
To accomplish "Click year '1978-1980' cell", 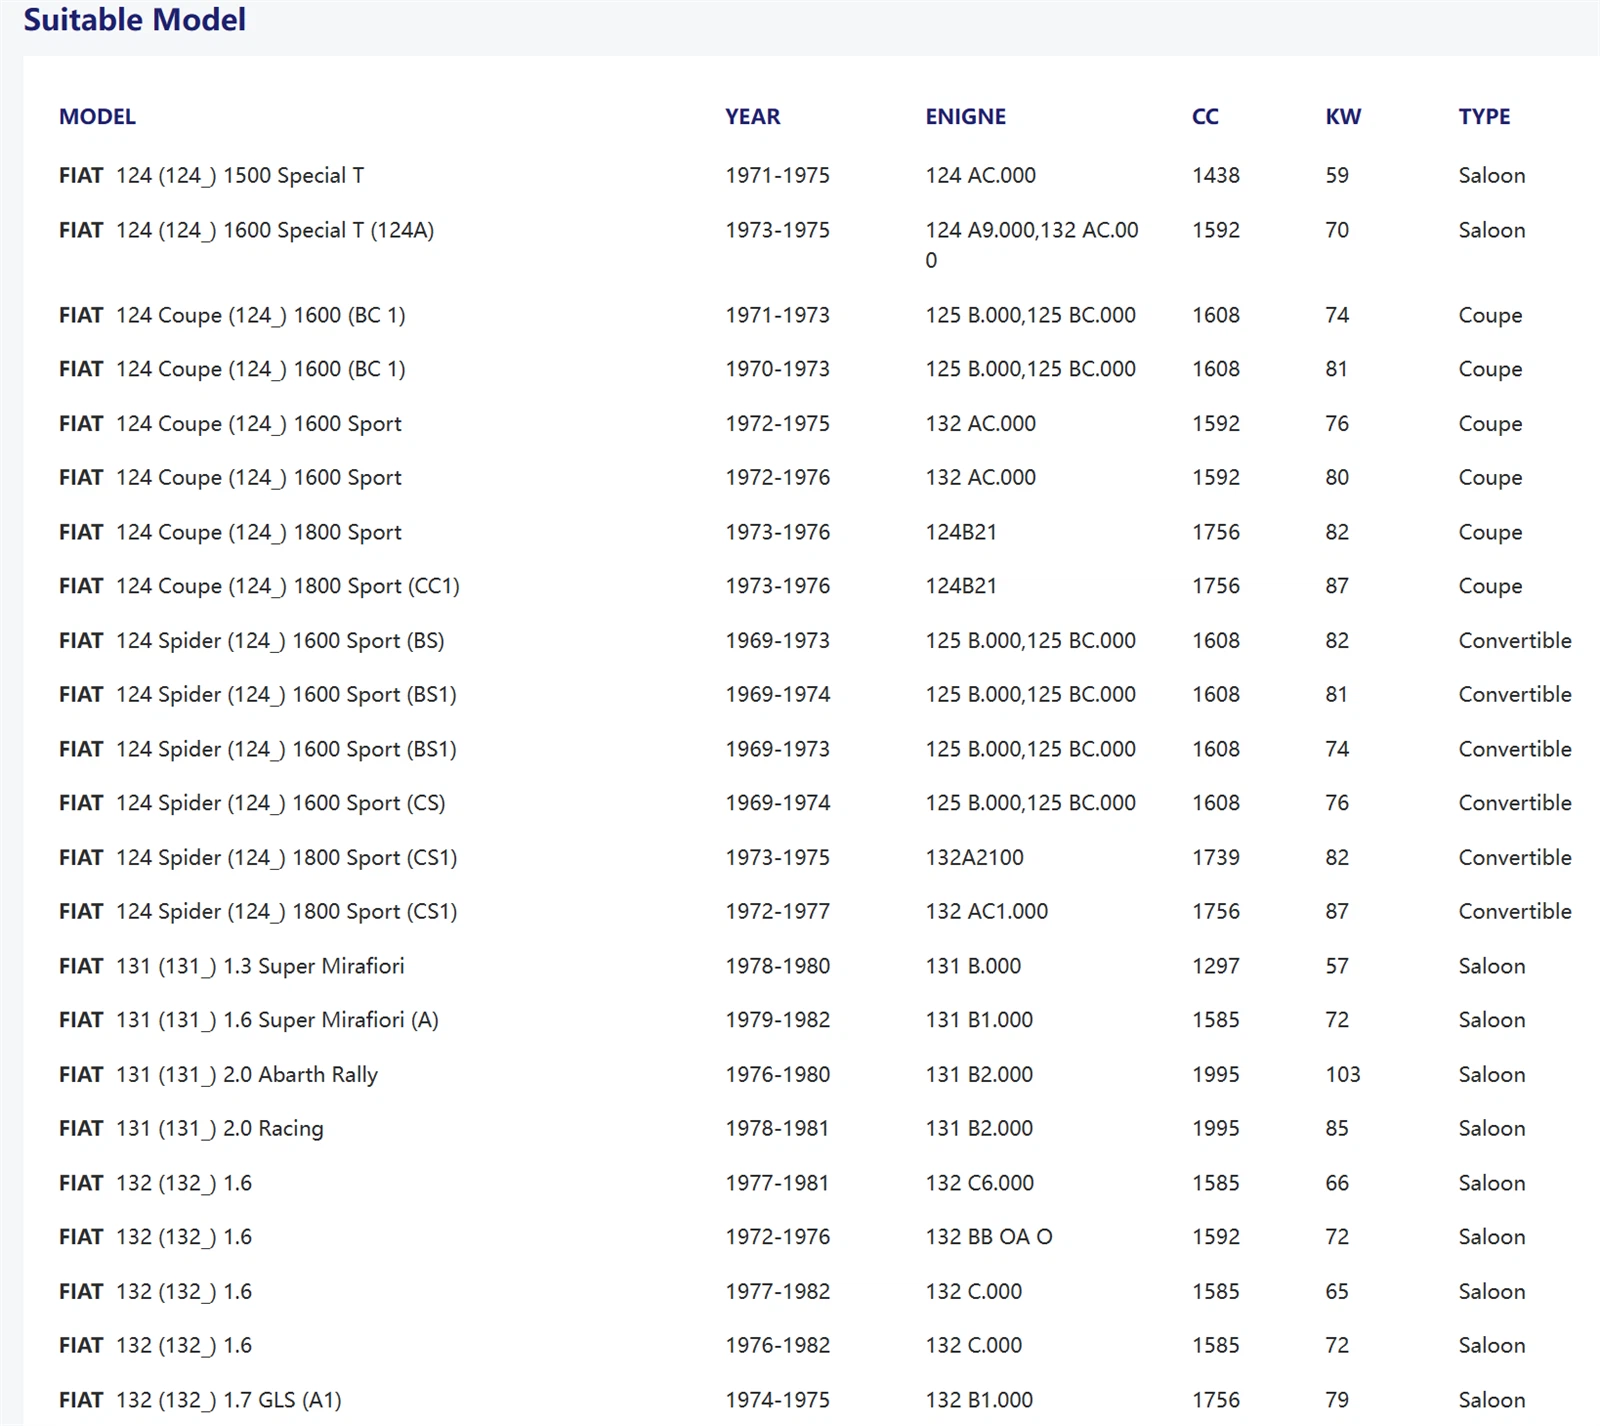I will 777,966.
